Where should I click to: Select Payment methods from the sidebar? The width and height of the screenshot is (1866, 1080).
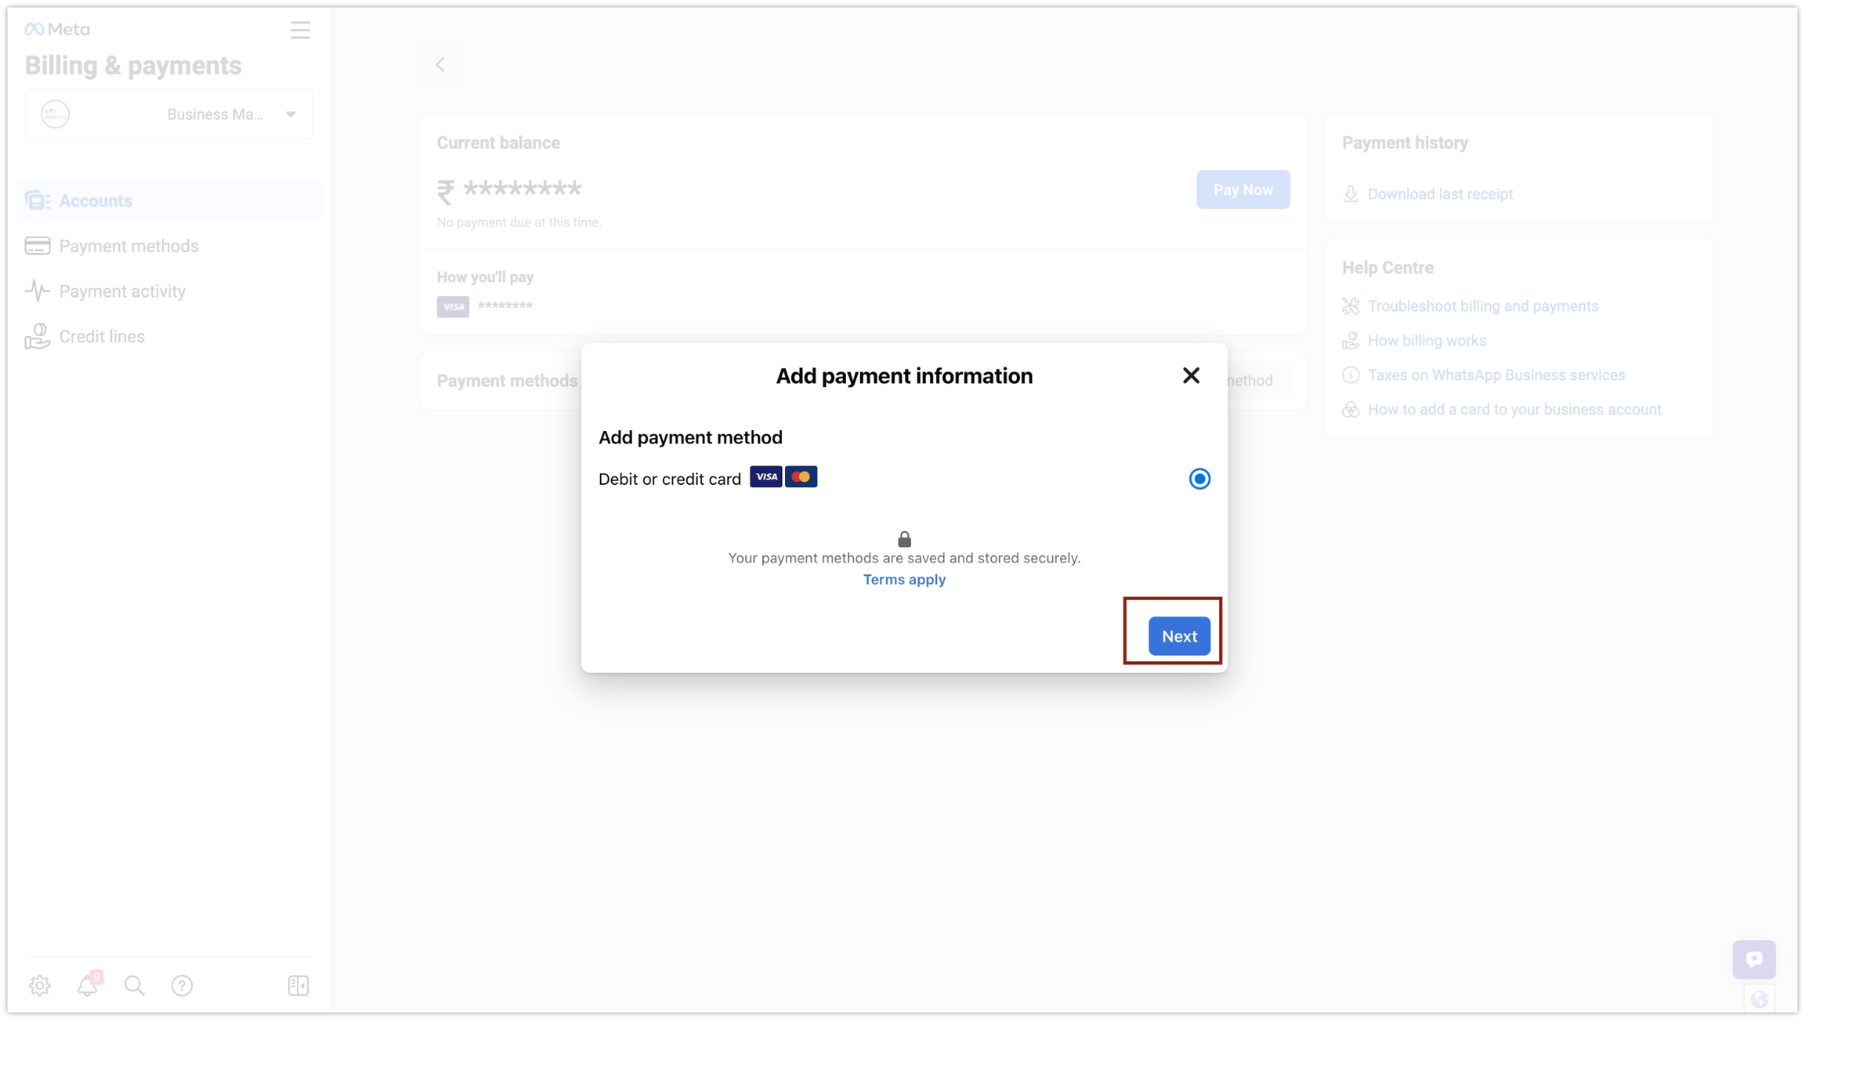click(127, 245)
